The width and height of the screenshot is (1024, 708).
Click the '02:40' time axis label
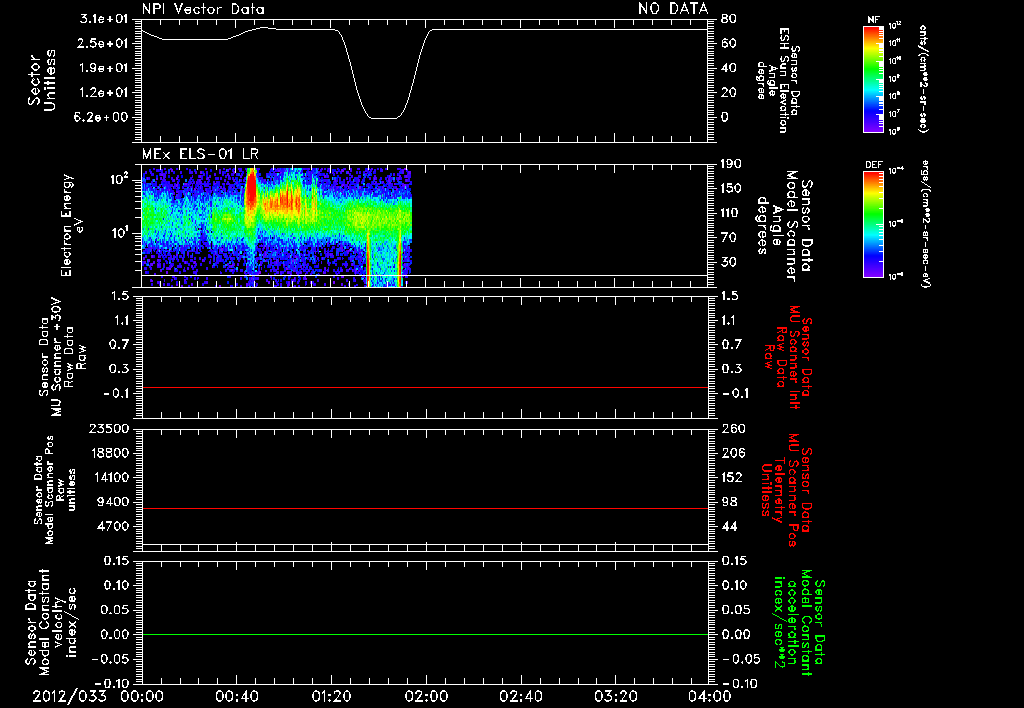[520, 696]
